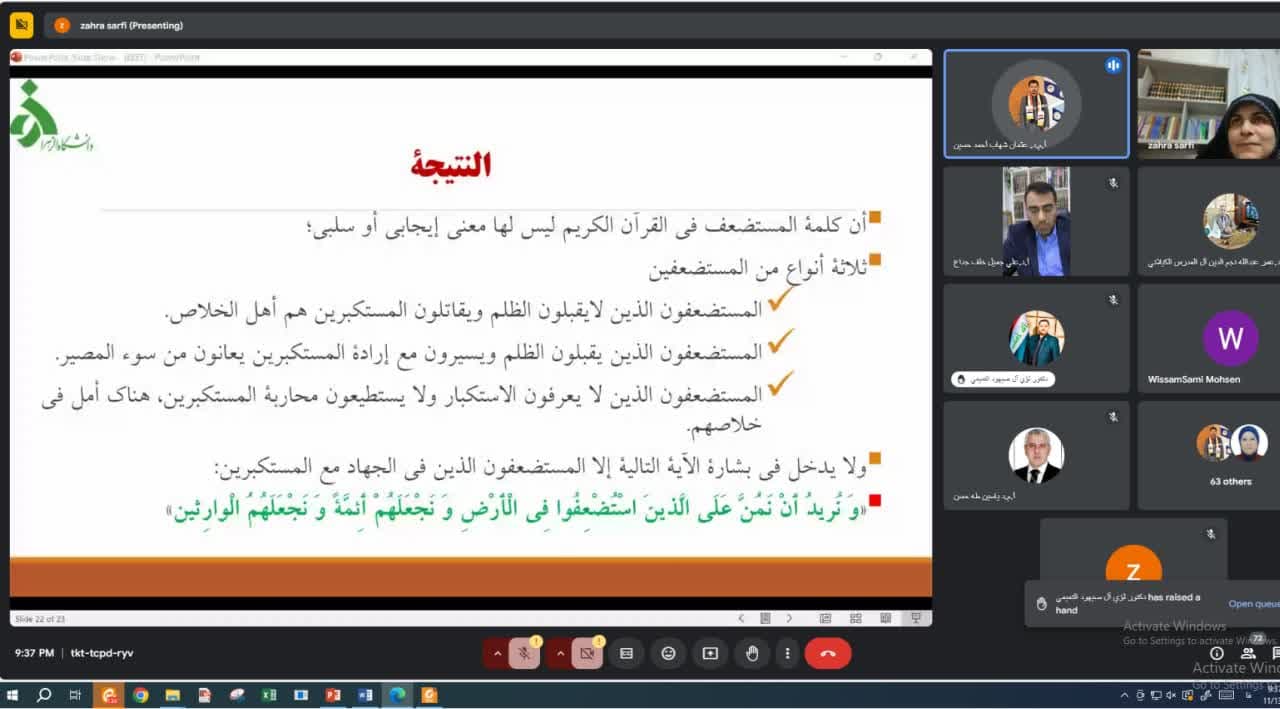Open see all slides icon between arrows
Image resolution: width=1280 pixels, height=709 pixels.
click(765, 618)
